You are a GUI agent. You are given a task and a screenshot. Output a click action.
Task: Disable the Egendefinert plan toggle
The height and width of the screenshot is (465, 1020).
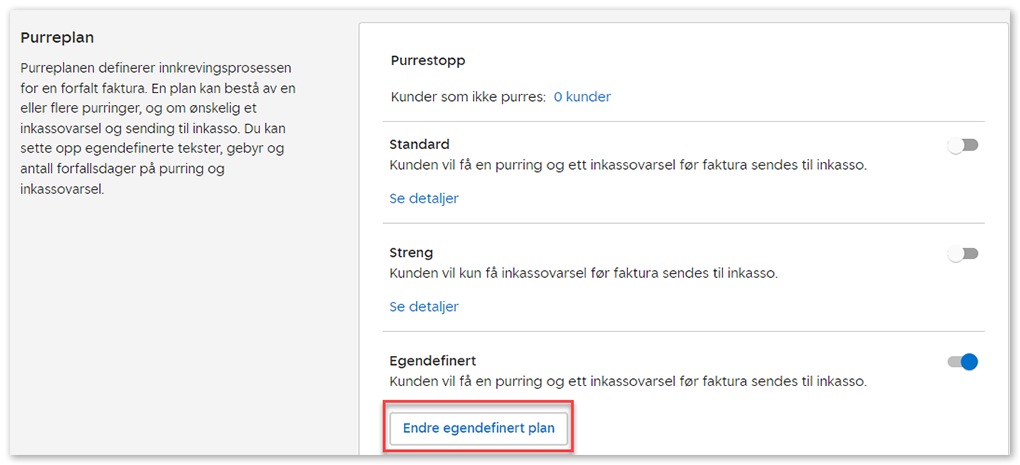[962, 362]
